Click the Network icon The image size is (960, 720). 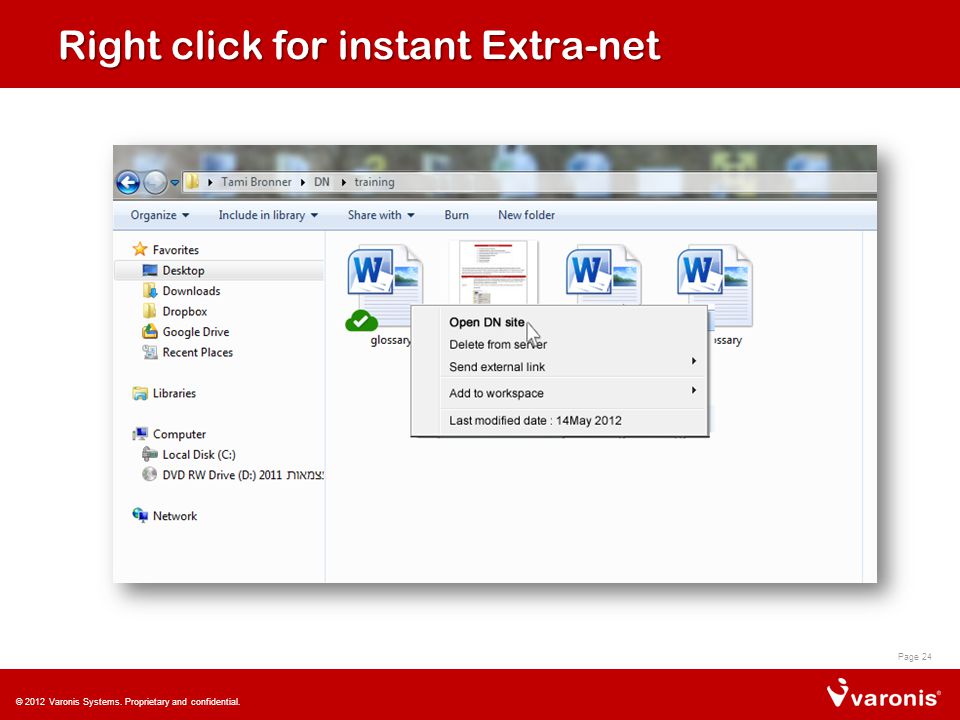point(140,516)
